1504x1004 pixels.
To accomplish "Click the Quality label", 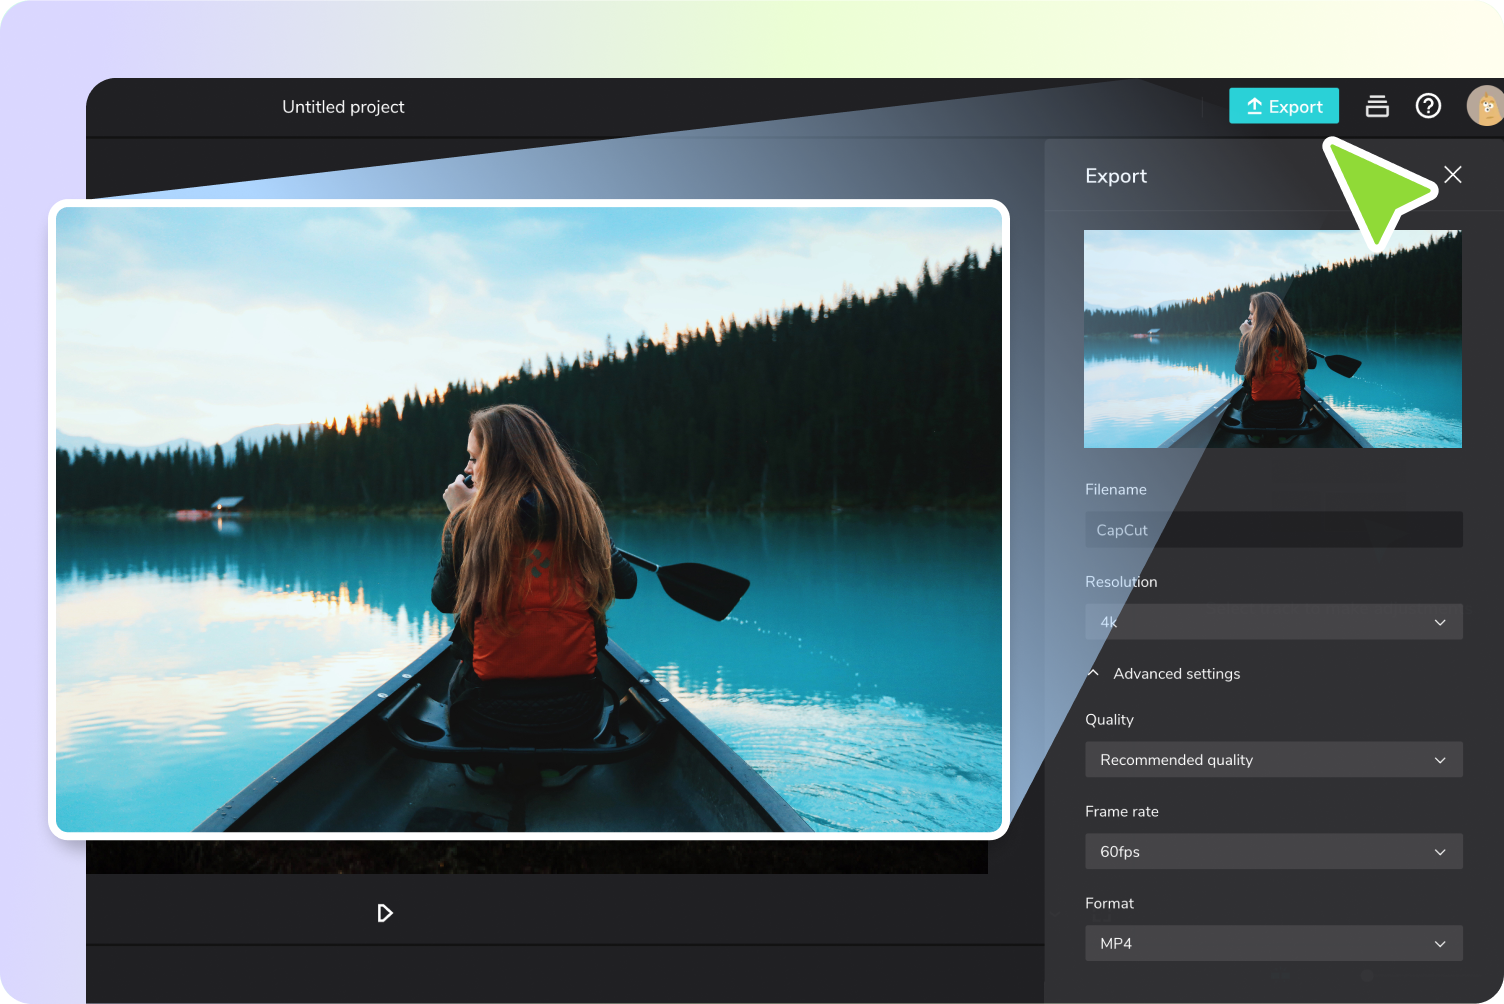I will point(1110,719).
